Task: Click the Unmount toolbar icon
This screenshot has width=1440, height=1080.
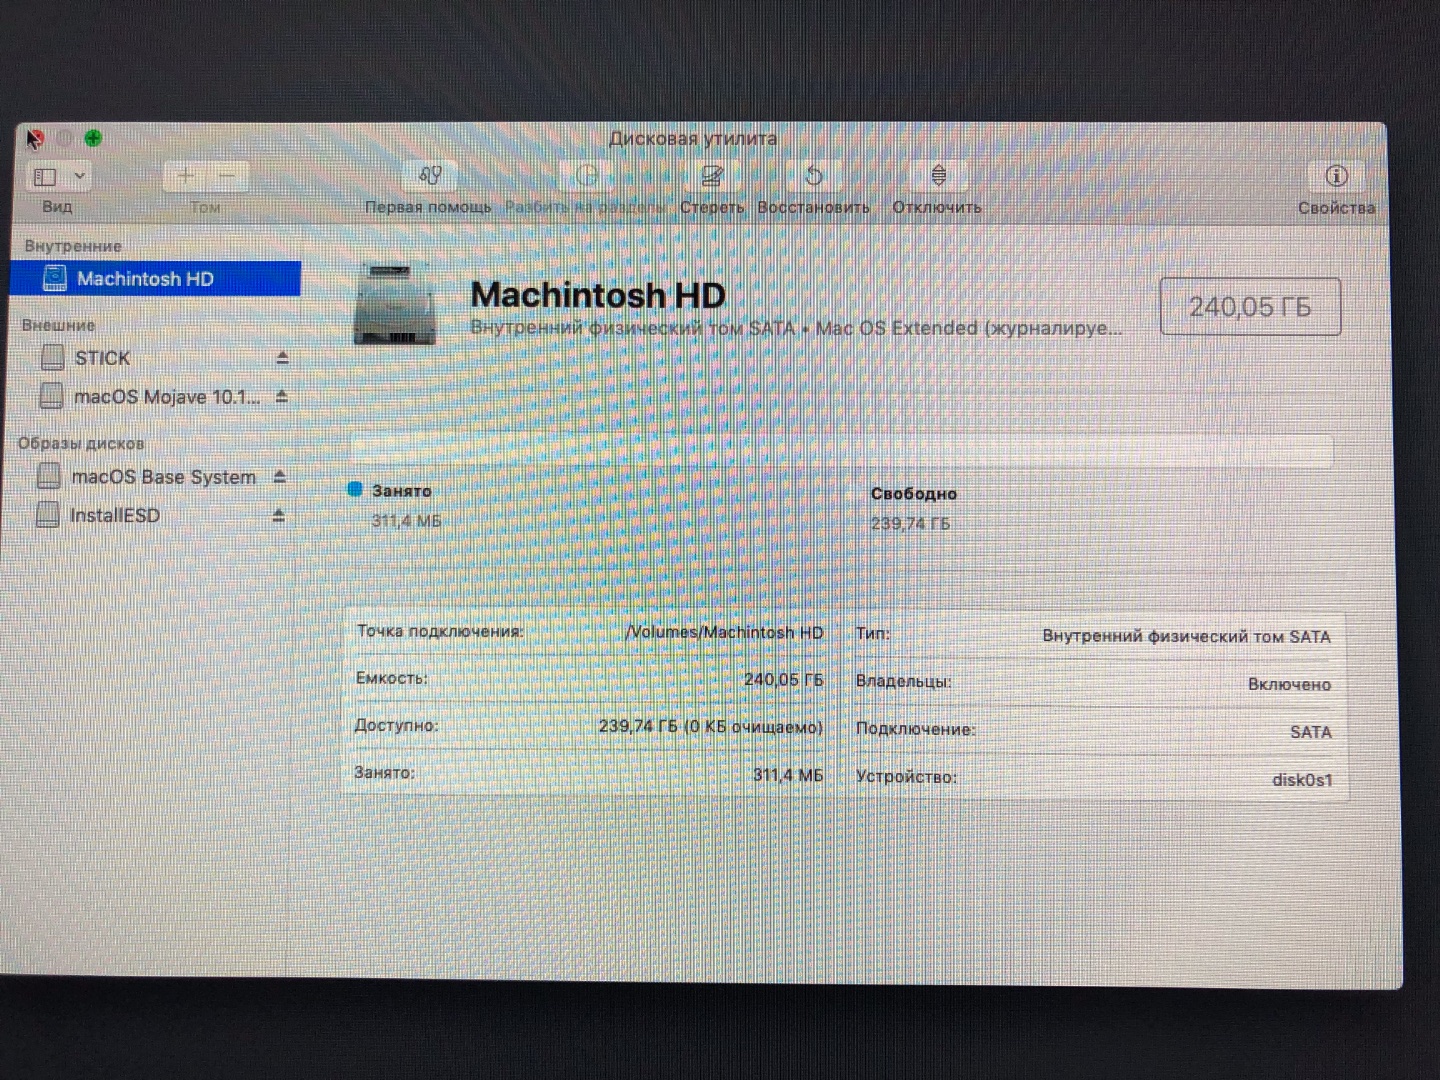Action: 938,176
